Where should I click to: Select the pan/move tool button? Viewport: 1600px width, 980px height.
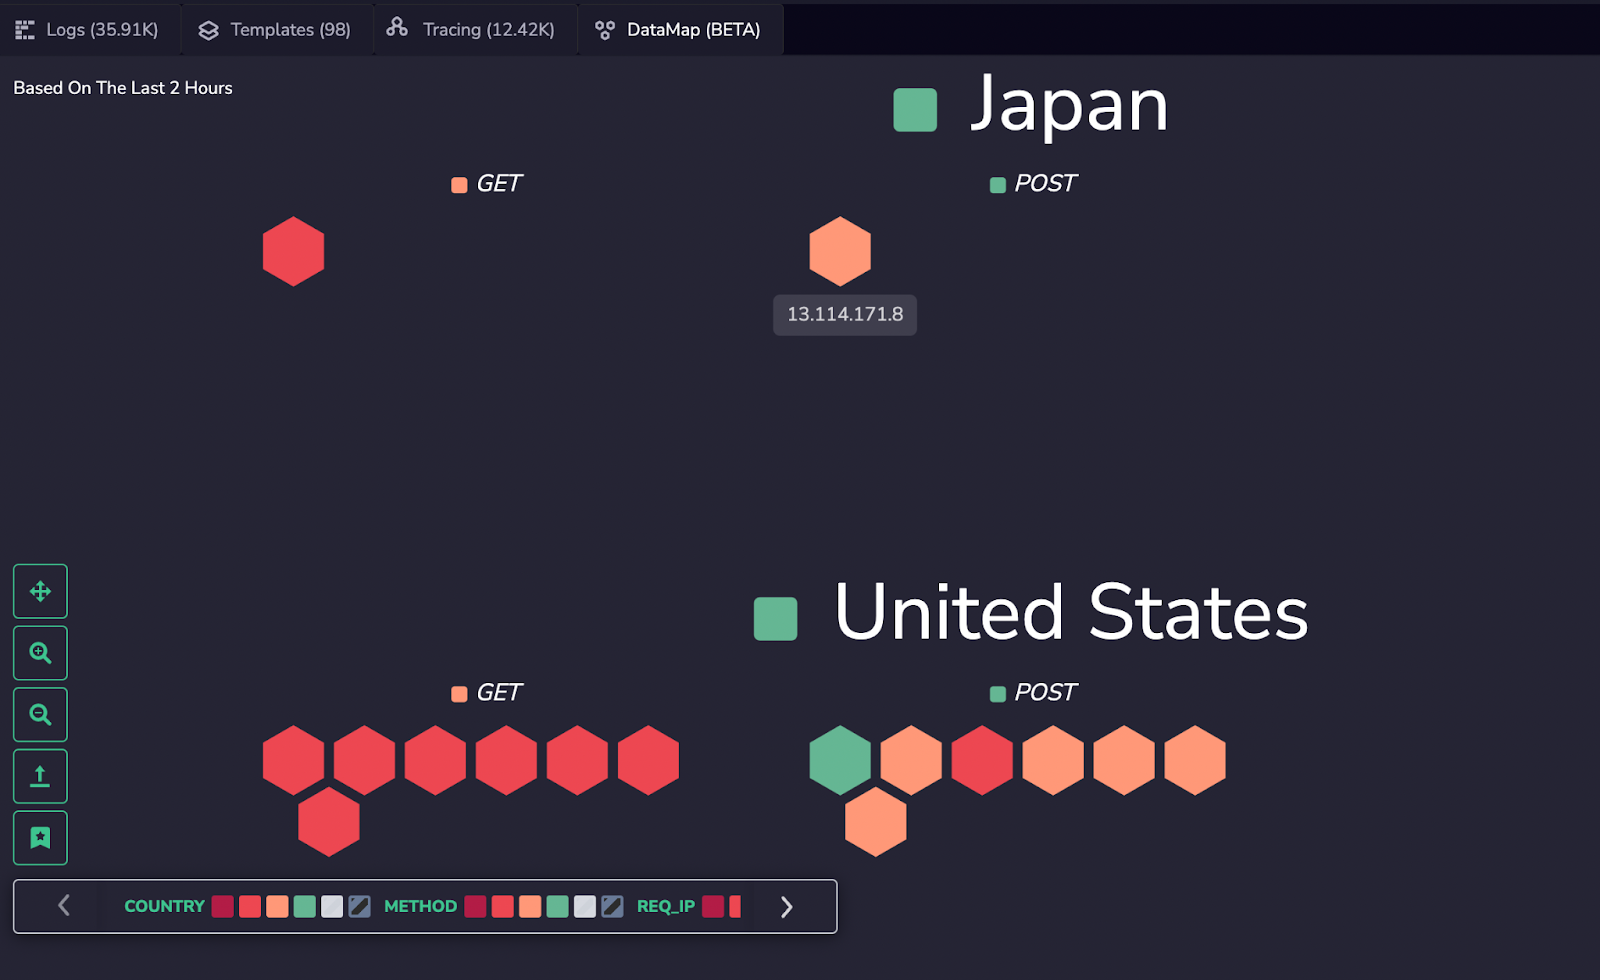(40, 591)
